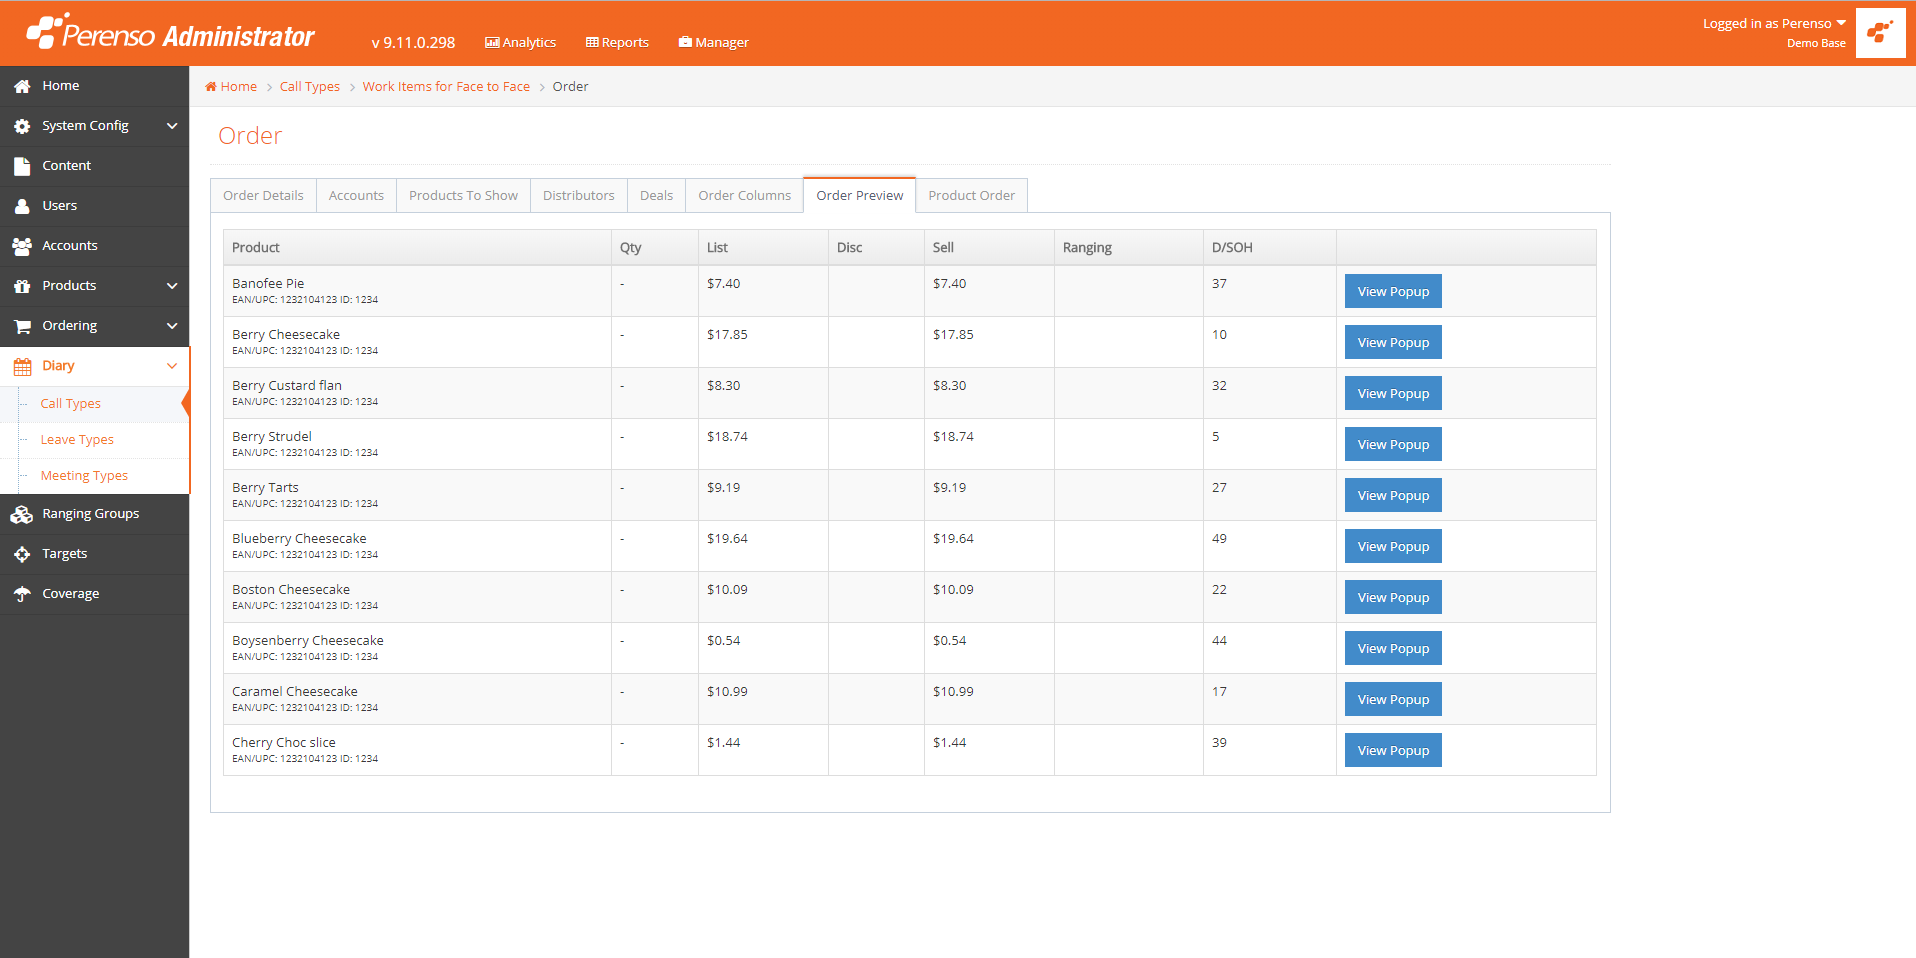Image resolution: width=1916 pixels, height=958 pixels.
Task: View popup for Banofee Pie
Action: (x=1393, y=291)
